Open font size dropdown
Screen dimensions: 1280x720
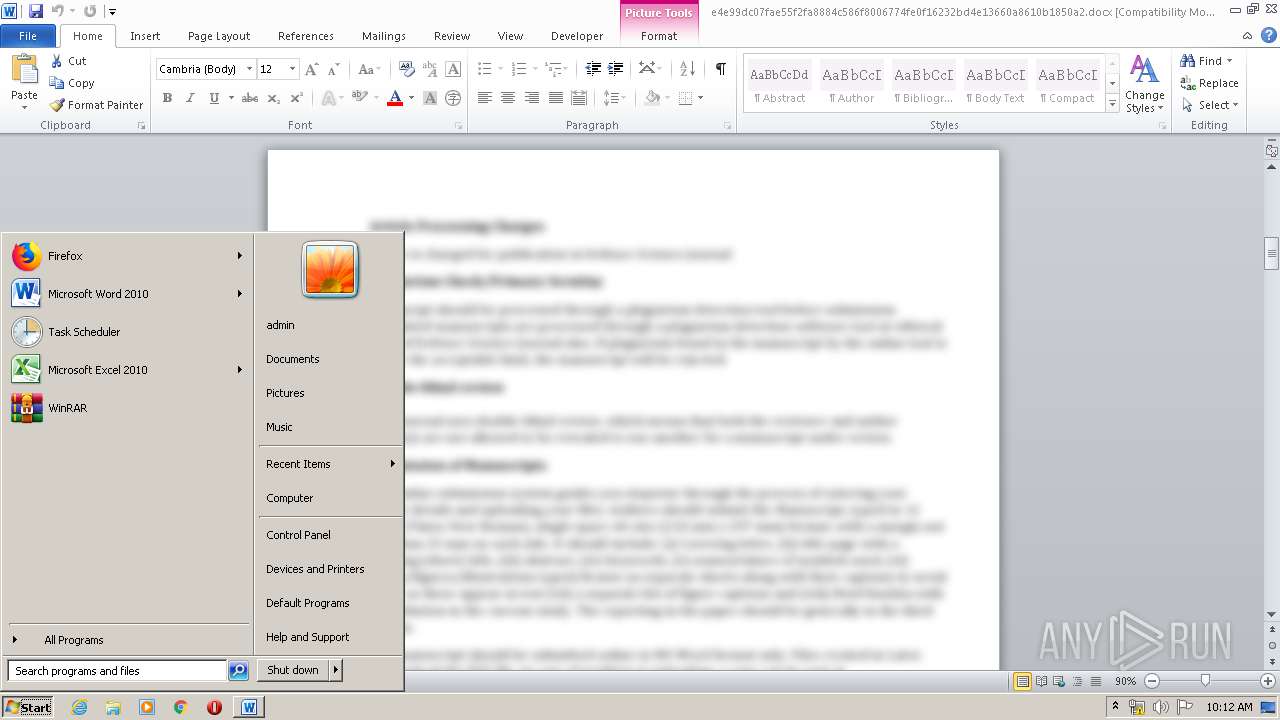(x=292, y=69)
